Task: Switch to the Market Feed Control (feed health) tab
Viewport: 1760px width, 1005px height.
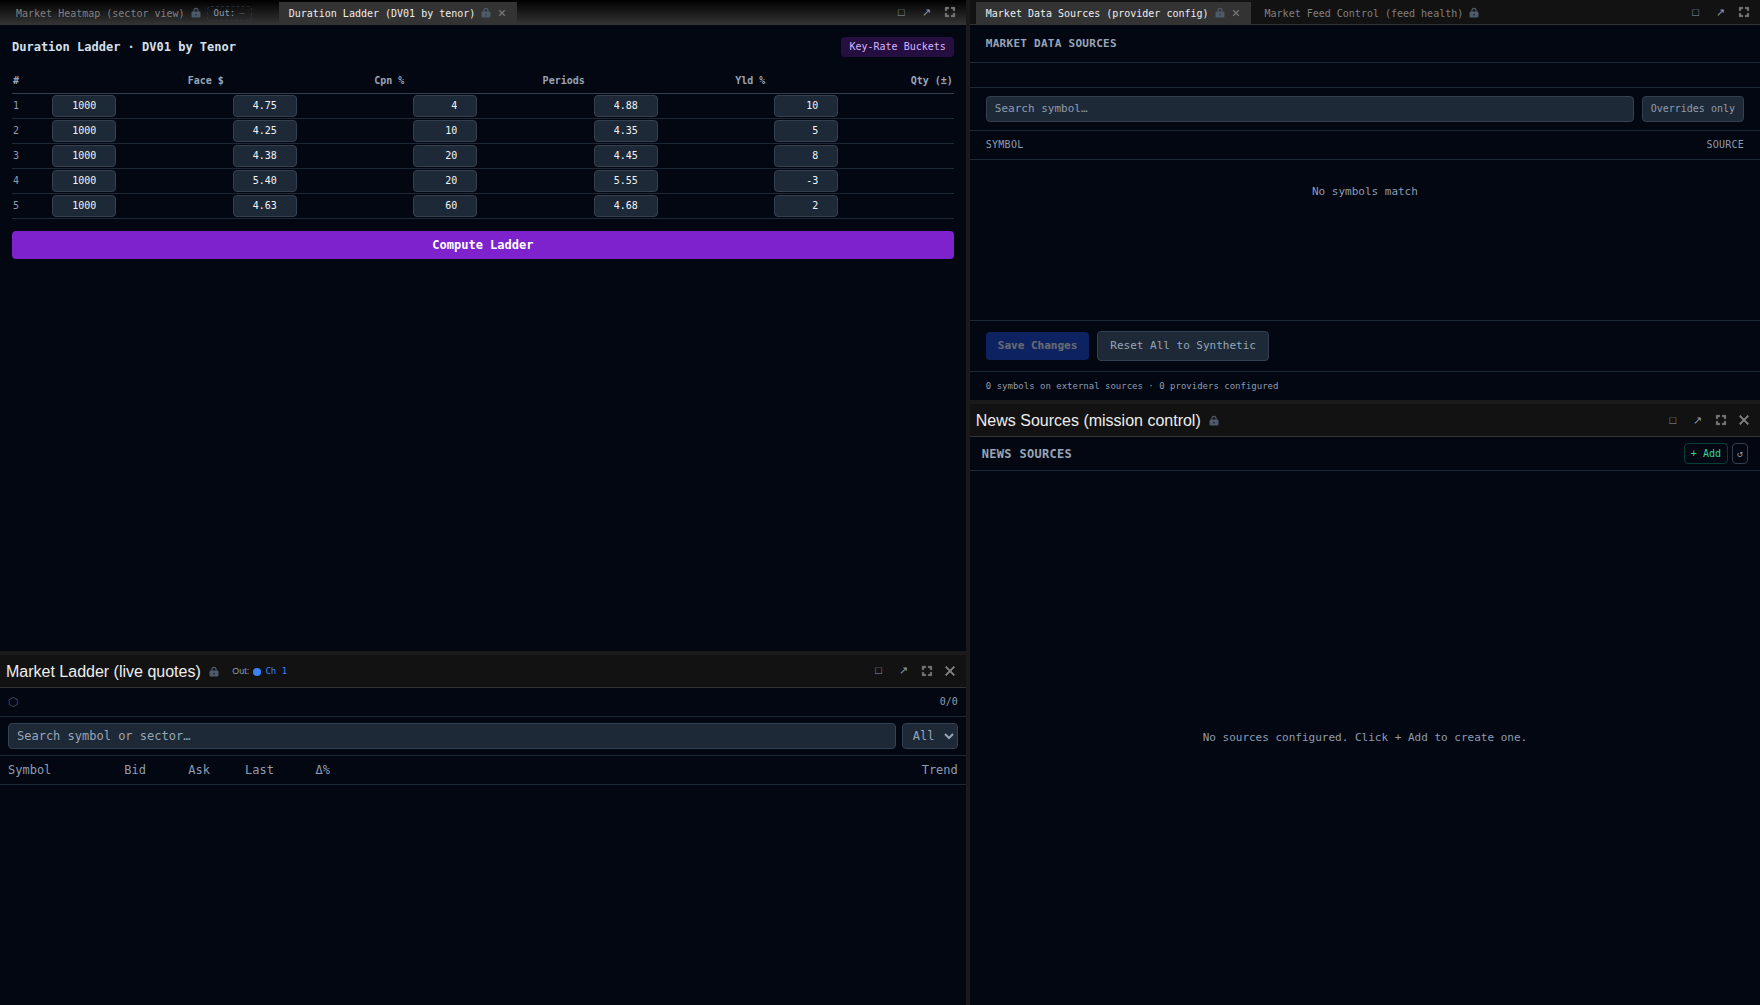Action: click(x=1363, y=13)
